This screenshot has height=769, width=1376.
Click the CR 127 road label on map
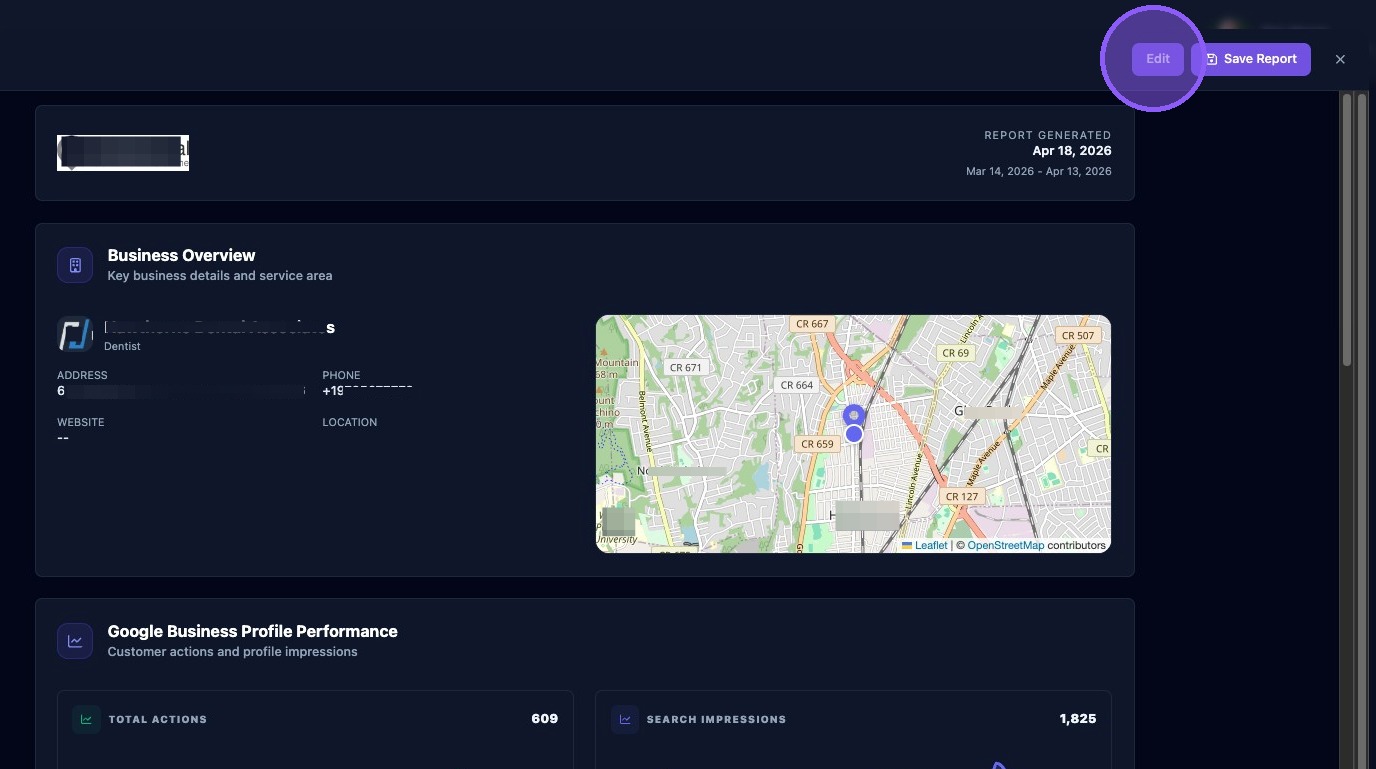coord(962,496)
